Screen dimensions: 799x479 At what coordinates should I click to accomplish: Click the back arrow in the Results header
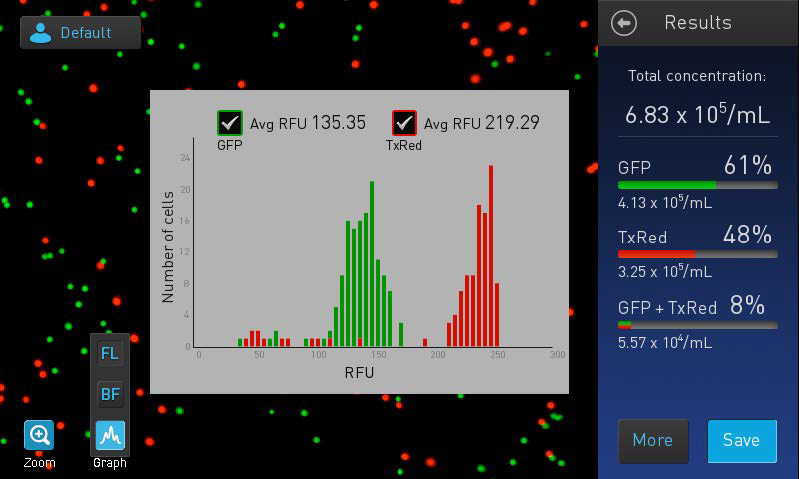tap(624, 23)
